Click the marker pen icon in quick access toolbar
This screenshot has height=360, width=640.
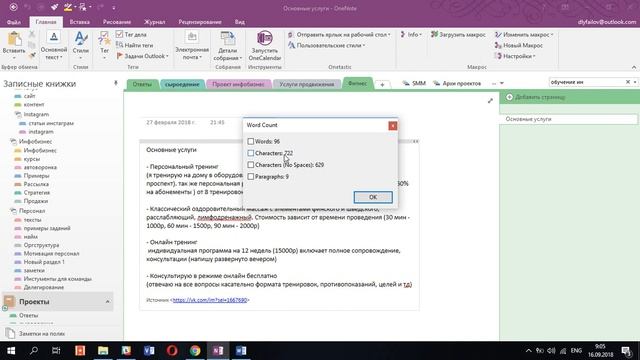[69, 7]
